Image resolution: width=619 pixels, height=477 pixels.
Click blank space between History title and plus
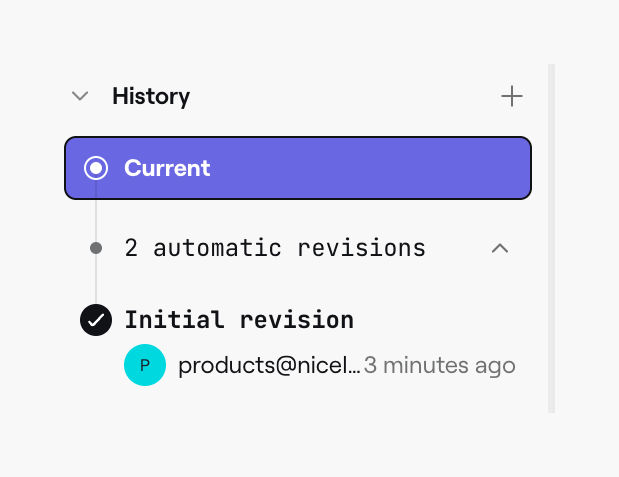tap(340, 96)
